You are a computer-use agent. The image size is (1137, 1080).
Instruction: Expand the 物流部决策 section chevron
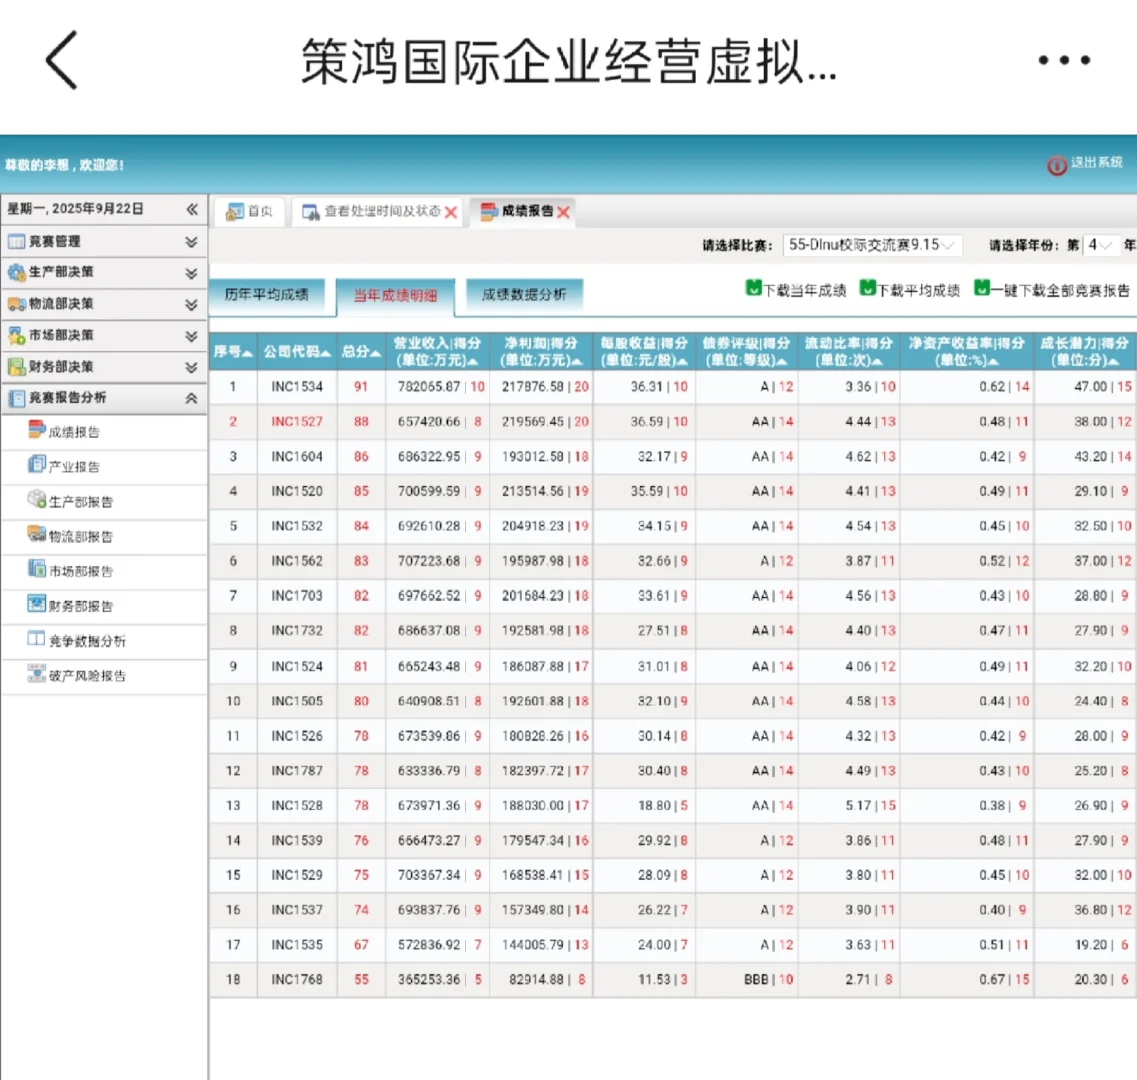191,304
